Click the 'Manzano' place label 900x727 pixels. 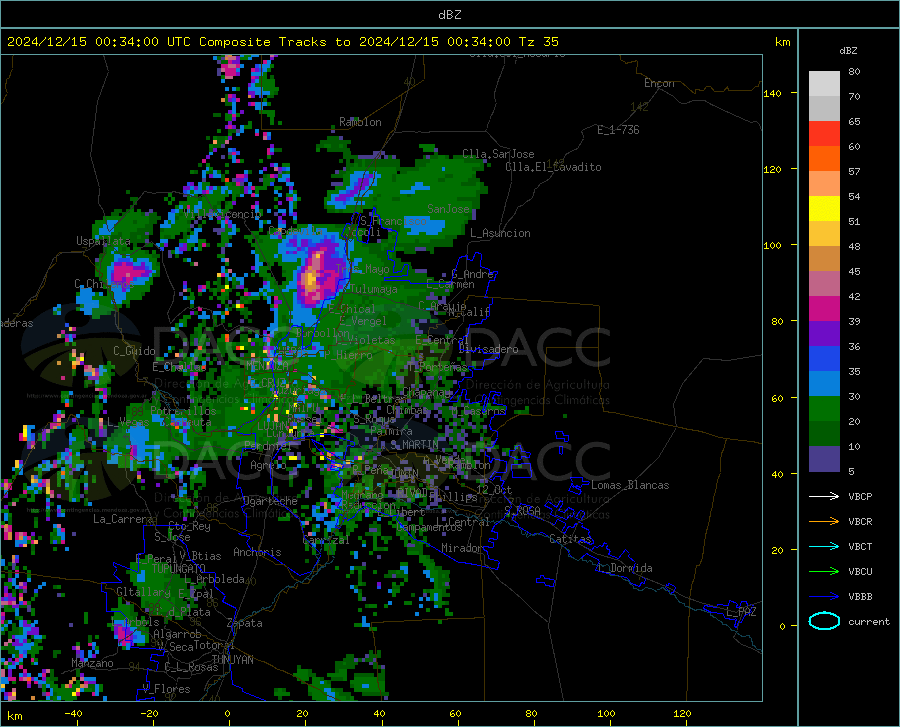pos(92,663)
